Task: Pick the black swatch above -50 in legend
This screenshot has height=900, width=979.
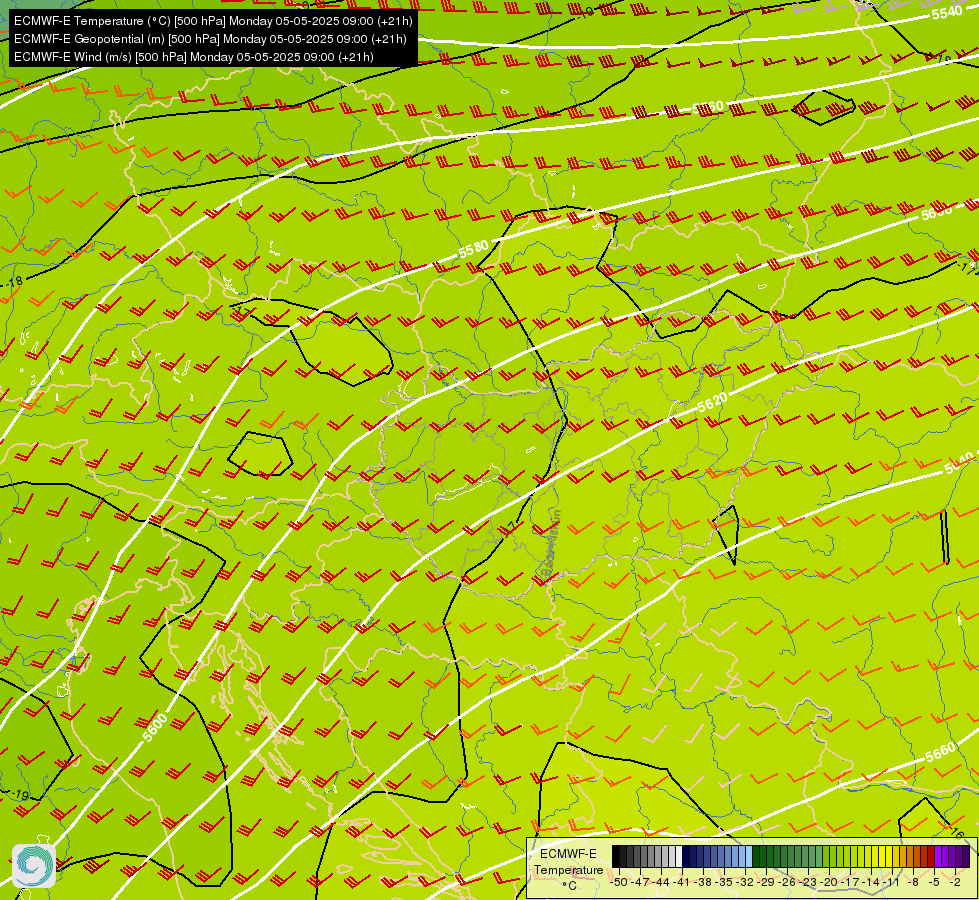Action: click(616, 856)
